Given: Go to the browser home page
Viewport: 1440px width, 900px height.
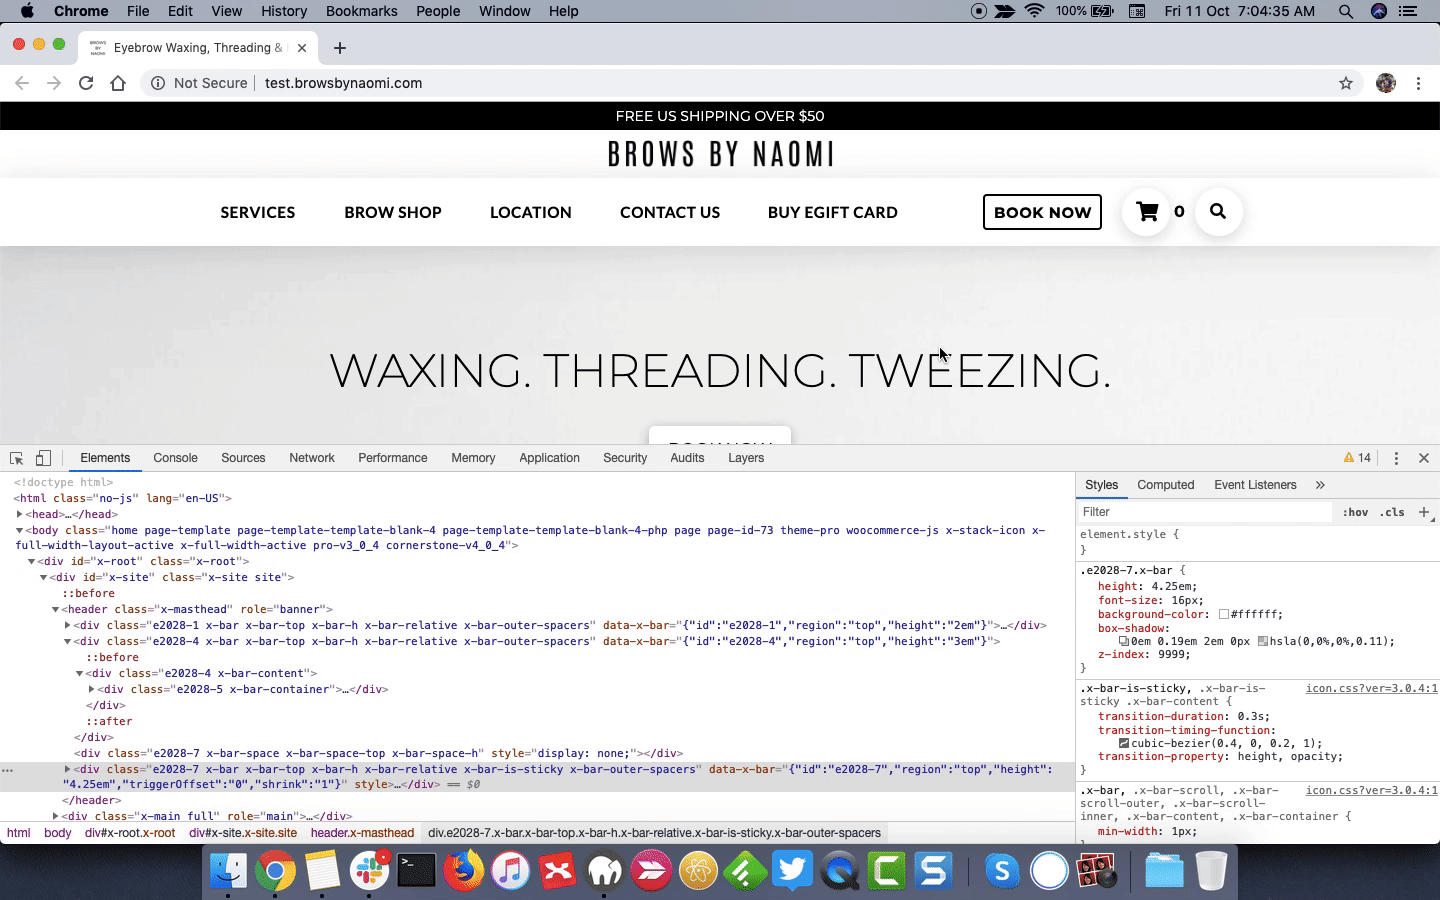Looking at the screenshot, I should [x=118, y=83].
